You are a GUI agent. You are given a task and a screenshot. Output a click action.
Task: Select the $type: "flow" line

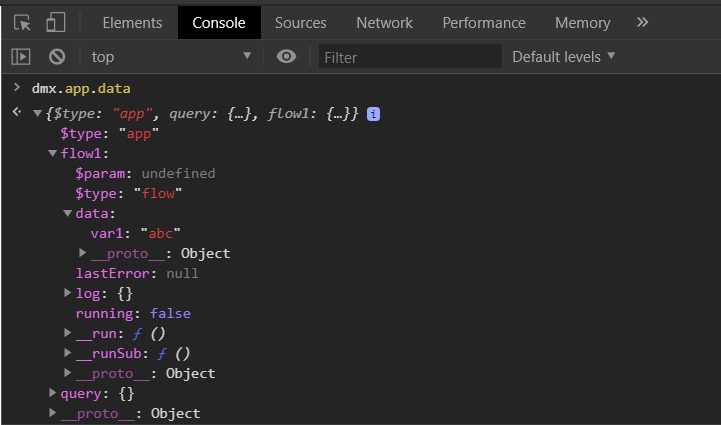tap(129, 193)
